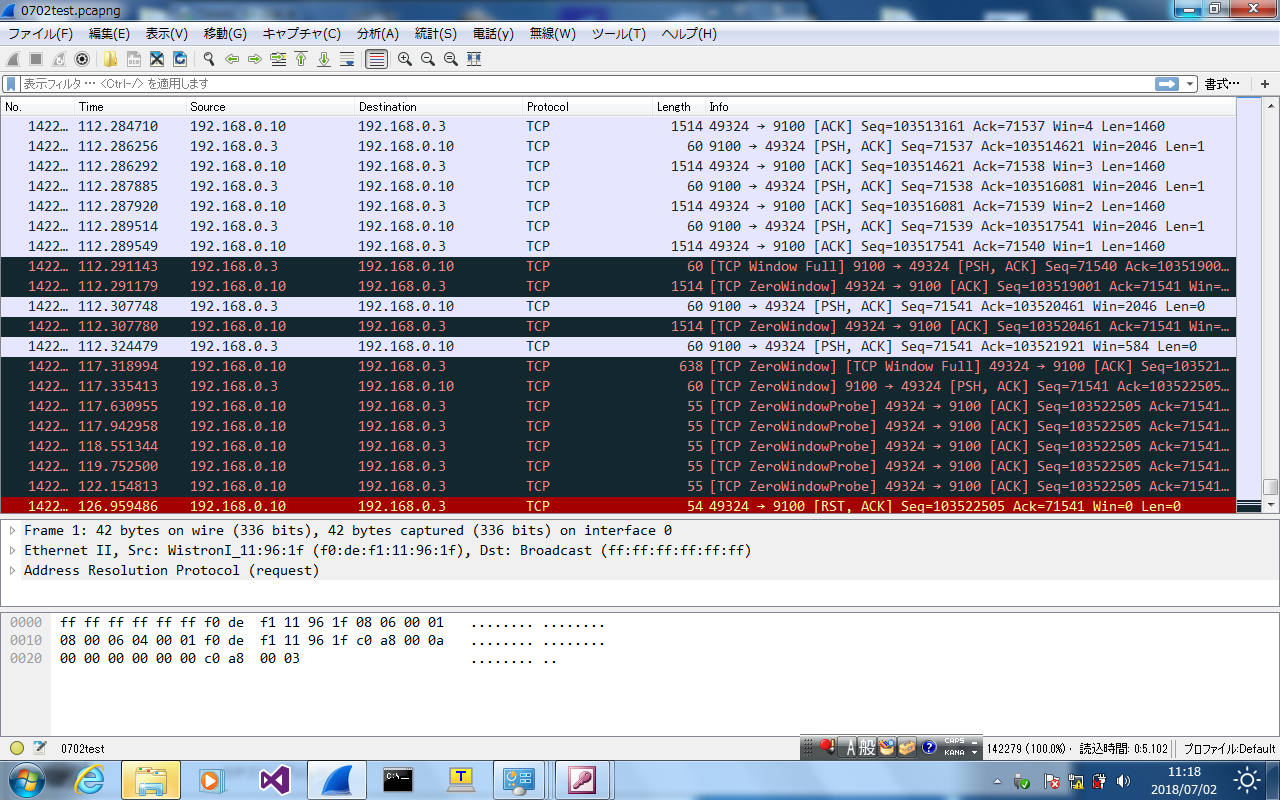Expand Address Resolution Protocol details row
The width and height of the screenshot is (1280, 800).
[x=13, y=570]
